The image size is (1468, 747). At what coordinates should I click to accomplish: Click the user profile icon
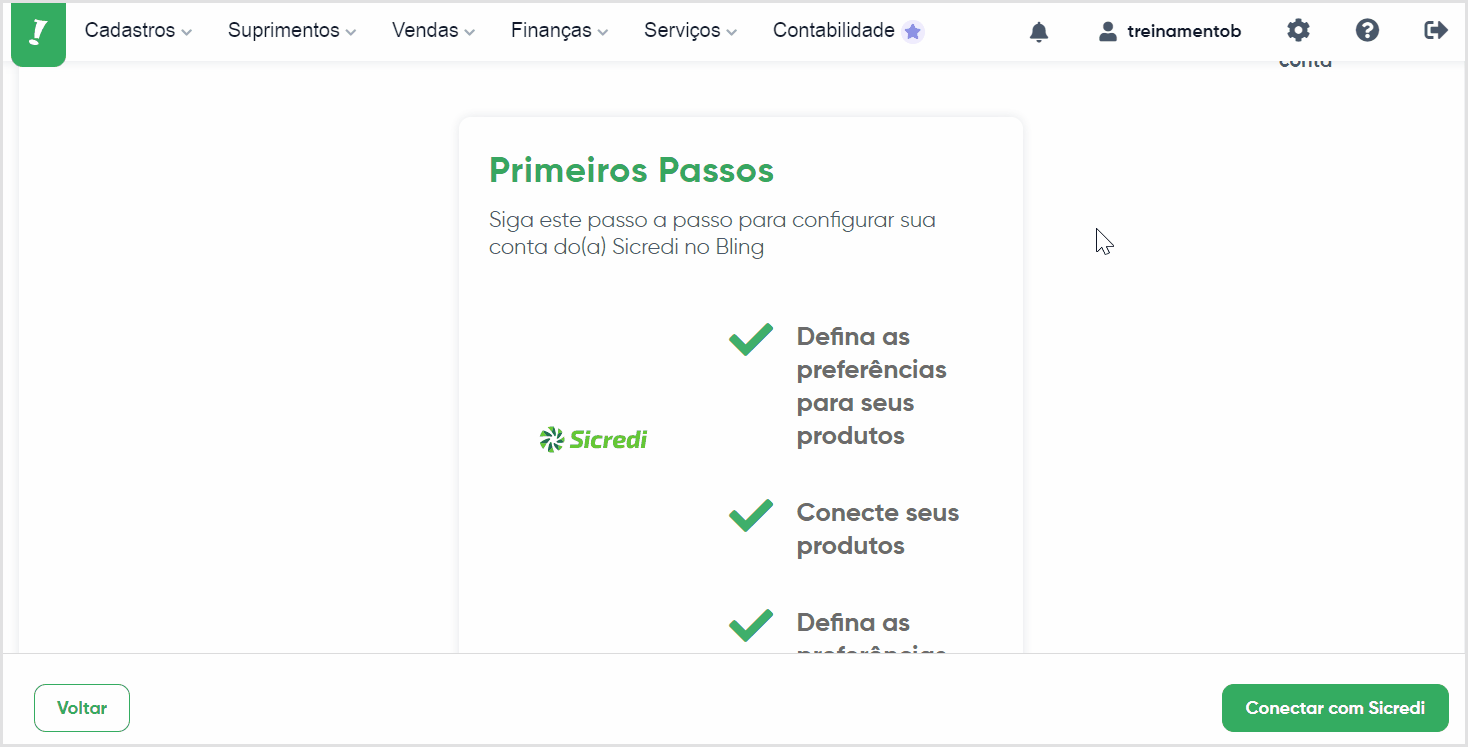(x=1107, y=31)
